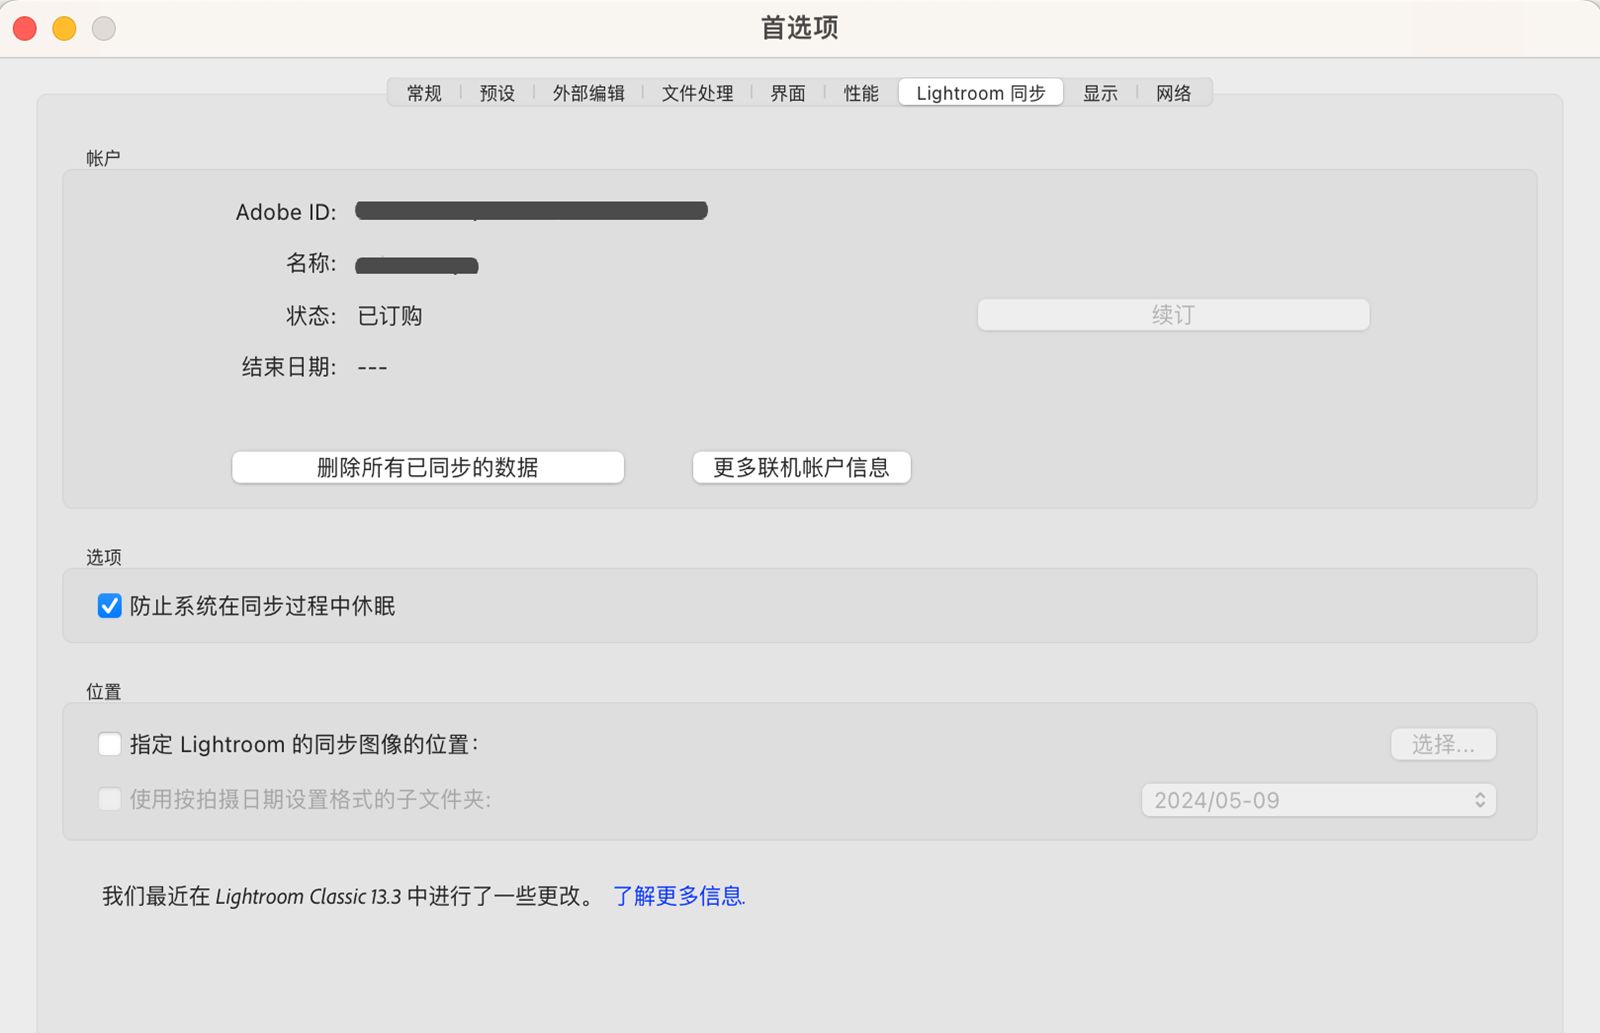The width and height of the screenshot is (1600, 1033).
Task: Switch to the 显示 tab
Action: (x=1099, y=92)
